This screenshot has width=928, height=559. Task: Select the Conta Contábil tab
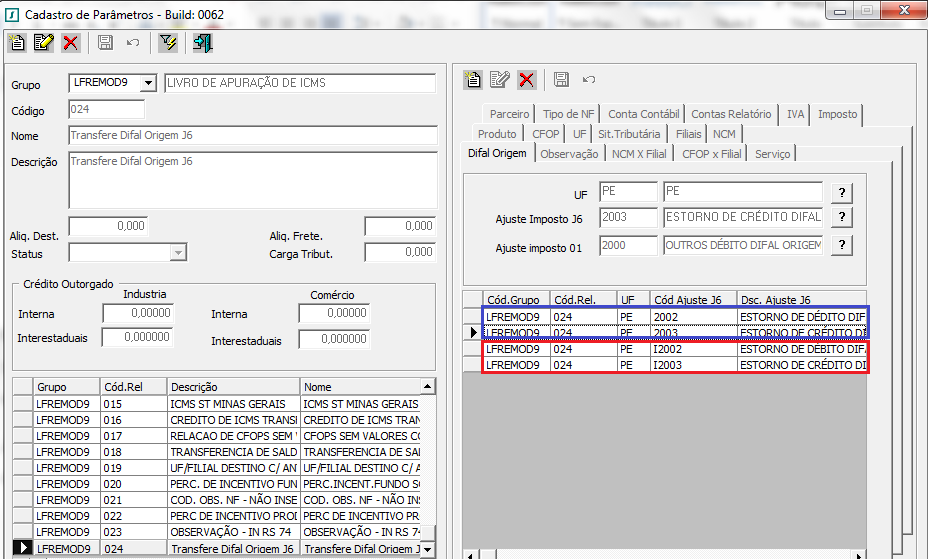coord(643,114)
